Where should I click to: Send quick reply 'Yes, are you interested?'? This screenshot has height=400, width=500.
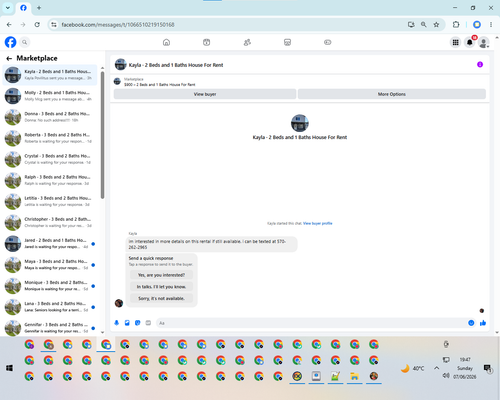tap(161, 275)
